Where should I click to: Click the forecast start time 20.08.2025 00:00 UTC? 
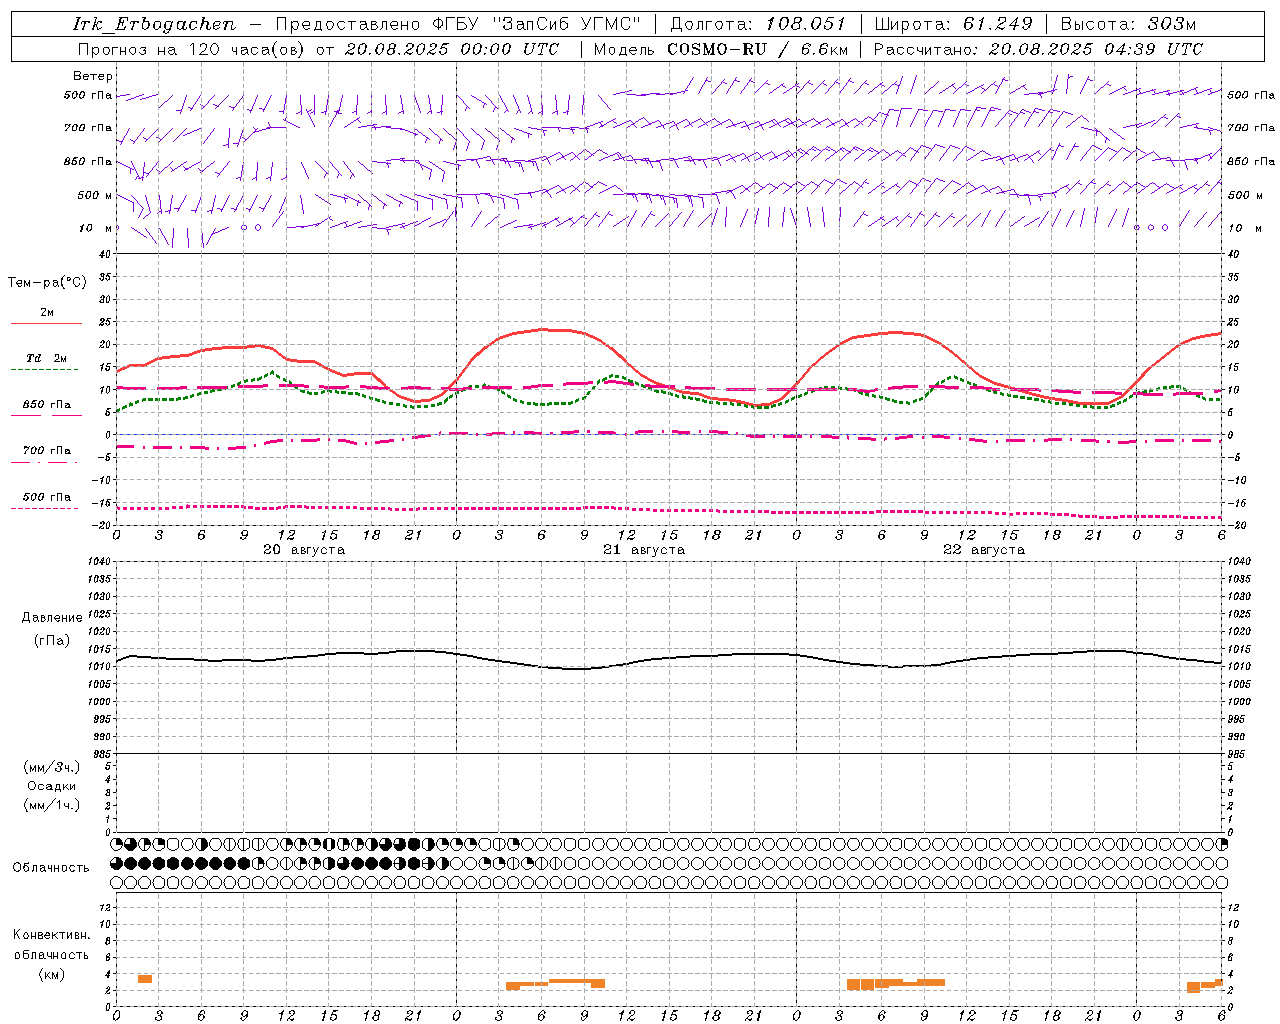(451, 49)
